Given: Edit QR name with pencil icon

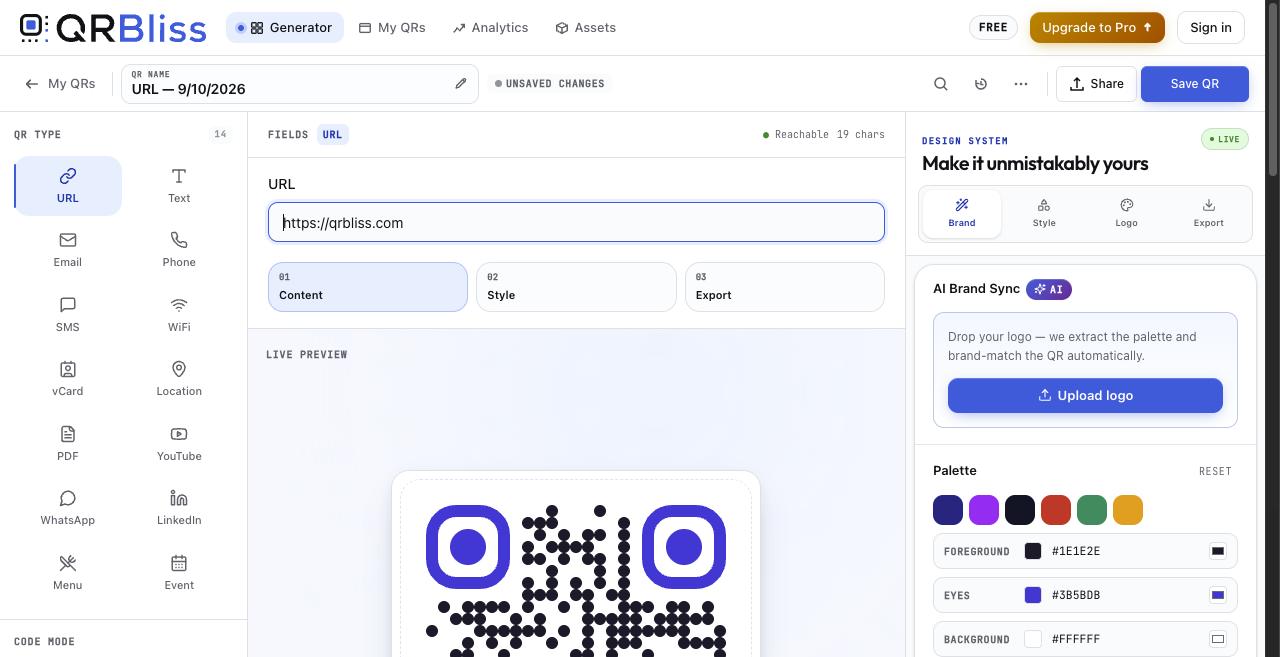Looking at the screenshot, I should coord(461,84).
